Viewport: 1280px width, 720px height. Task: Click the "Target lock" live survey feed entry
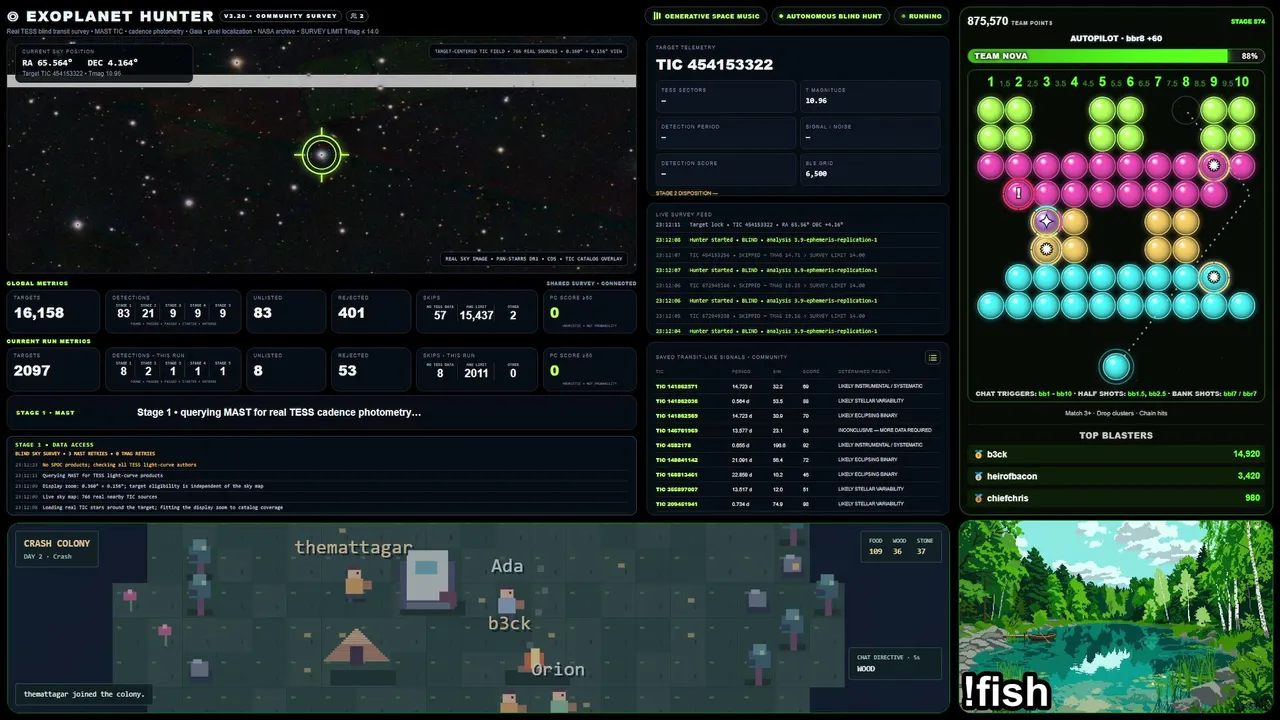click(x=798, y=225)
